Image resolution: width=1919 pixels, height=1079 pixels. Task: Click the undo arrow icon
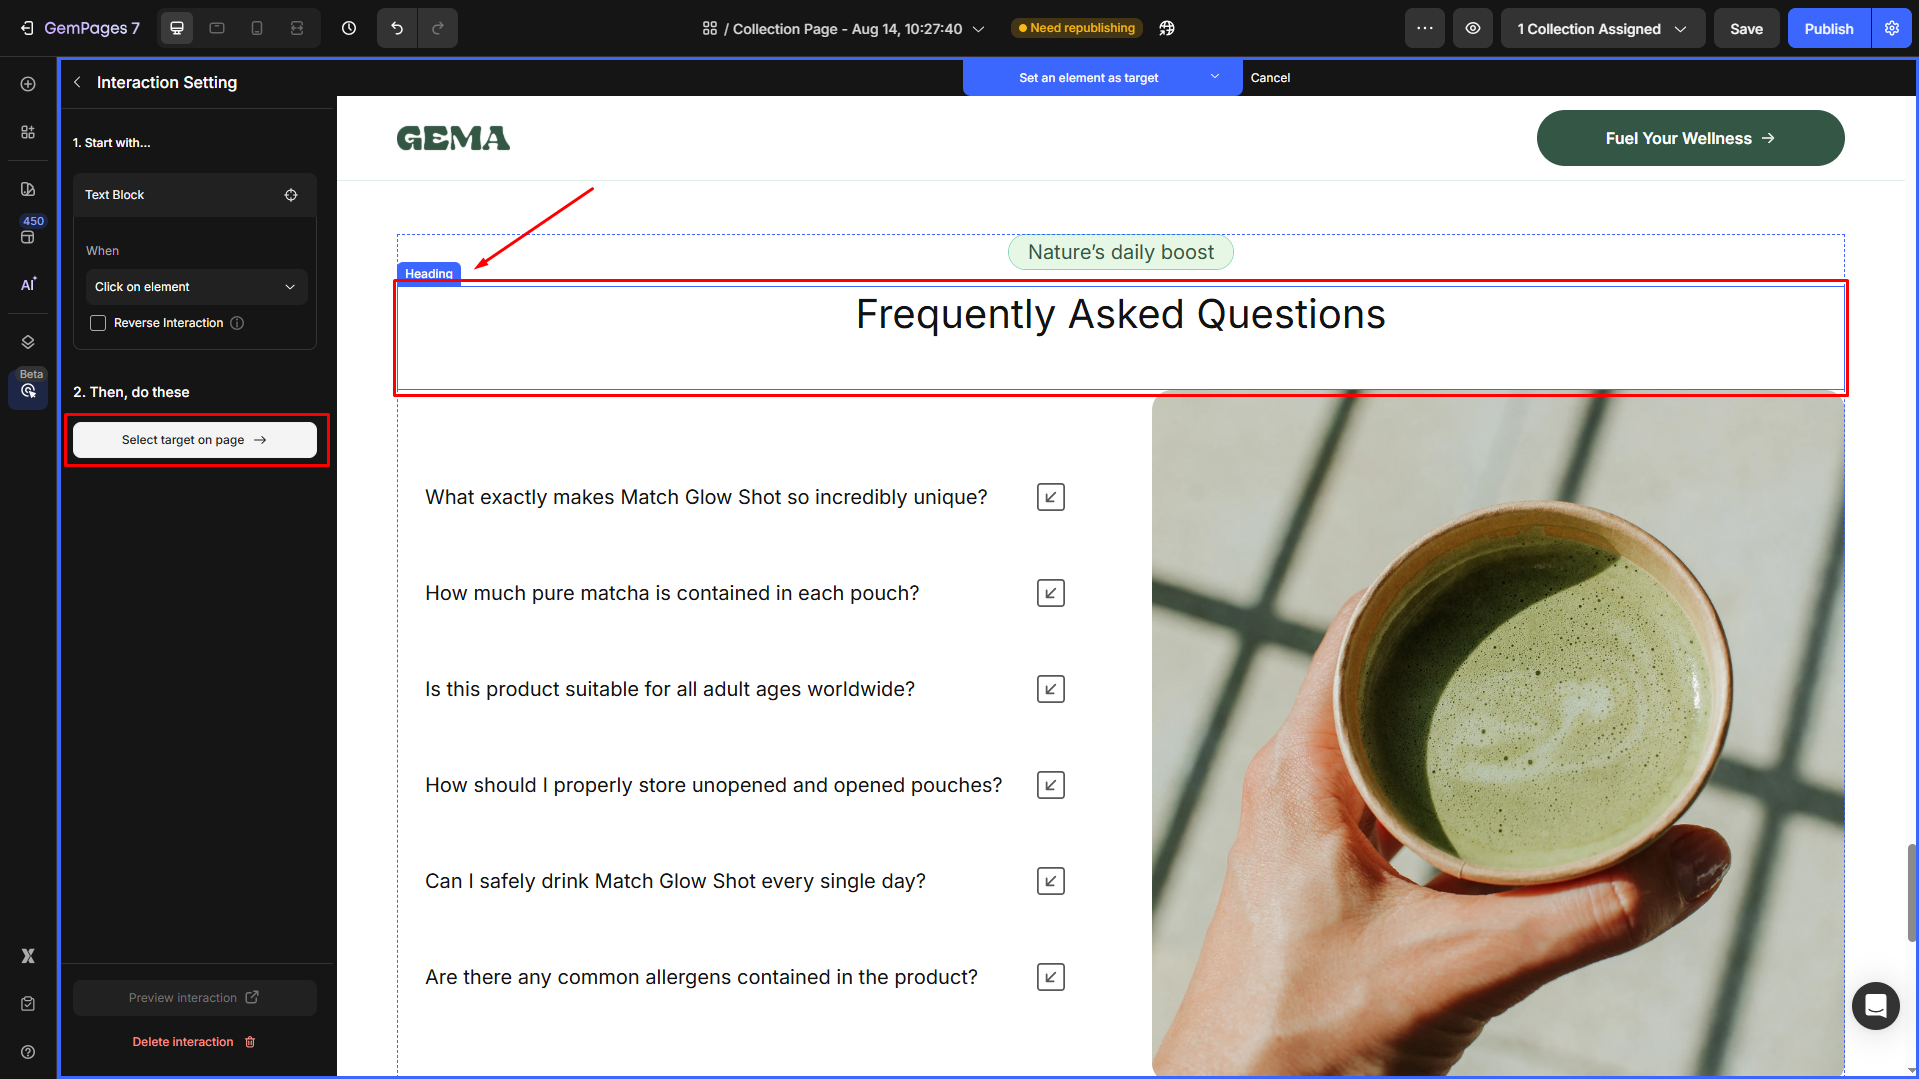397,28
